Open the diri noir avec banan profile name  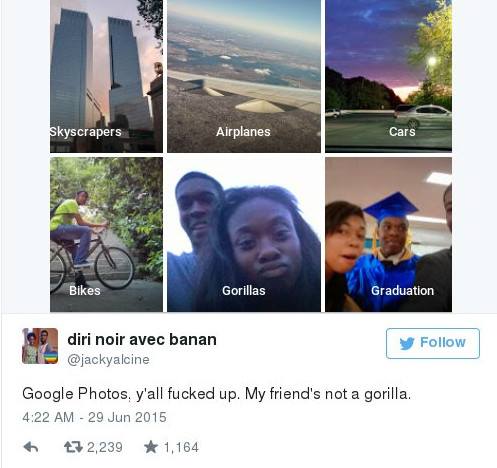click(142, 340)
